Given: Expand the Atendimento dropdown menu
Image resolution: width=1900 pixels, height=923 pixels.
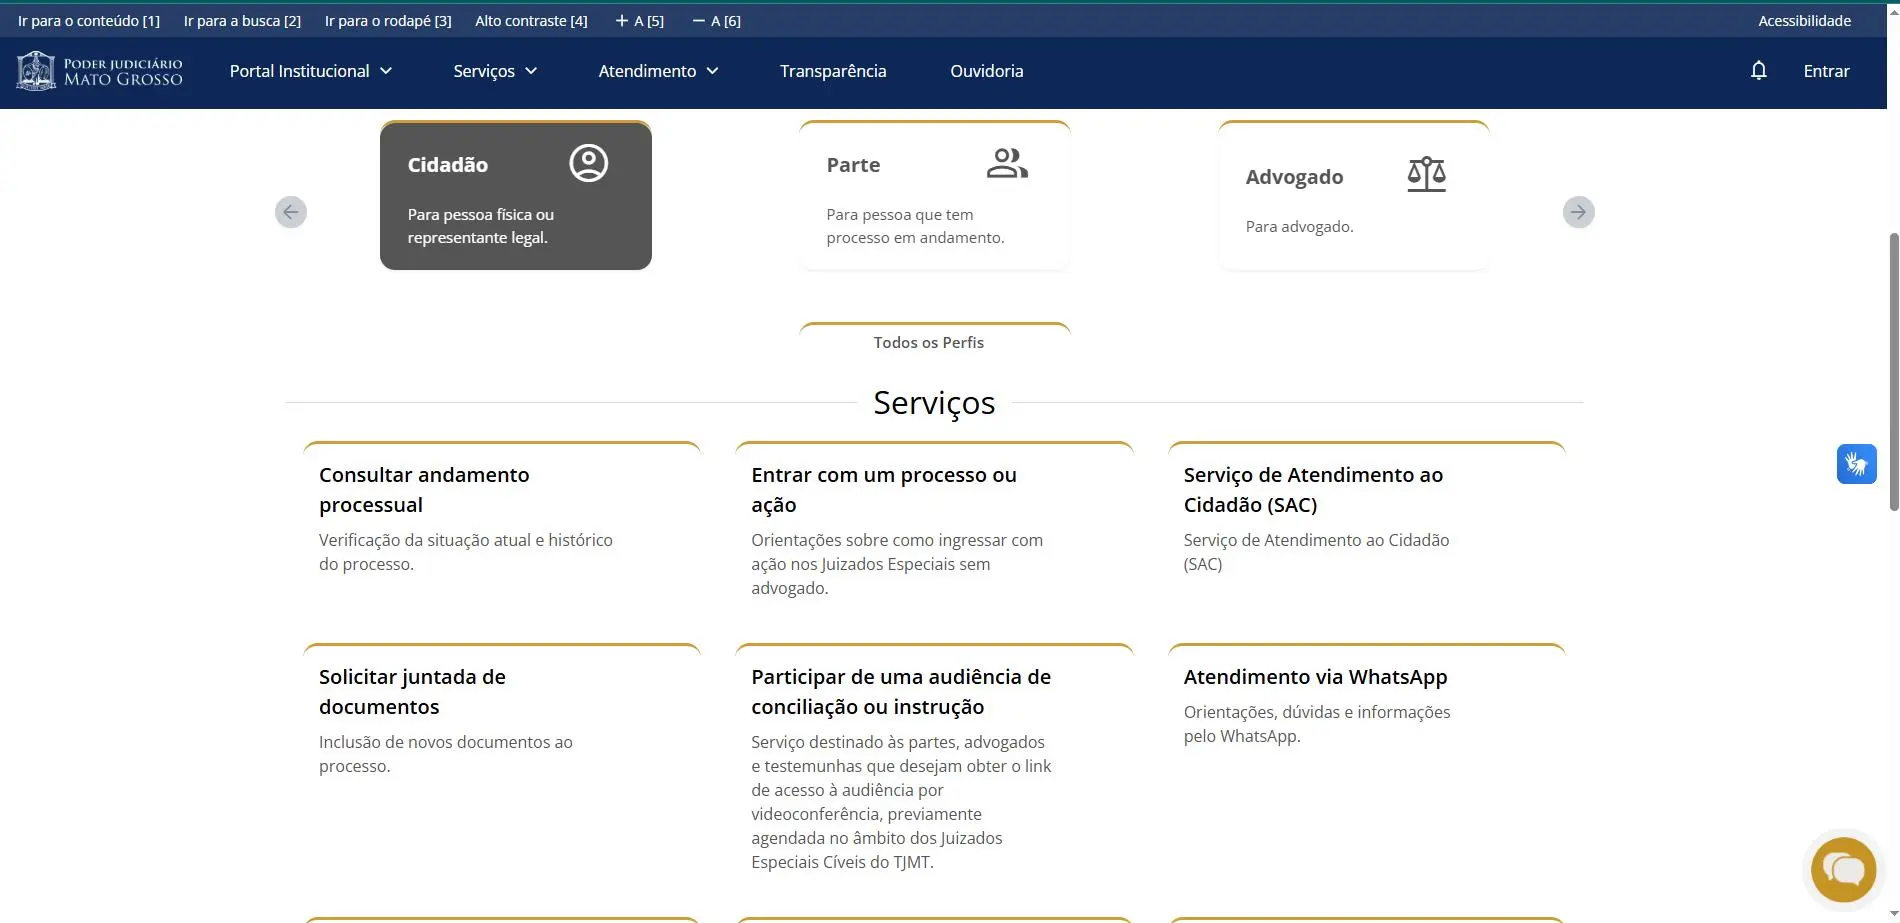Looking at the screenshot, I should click(658, 71).
